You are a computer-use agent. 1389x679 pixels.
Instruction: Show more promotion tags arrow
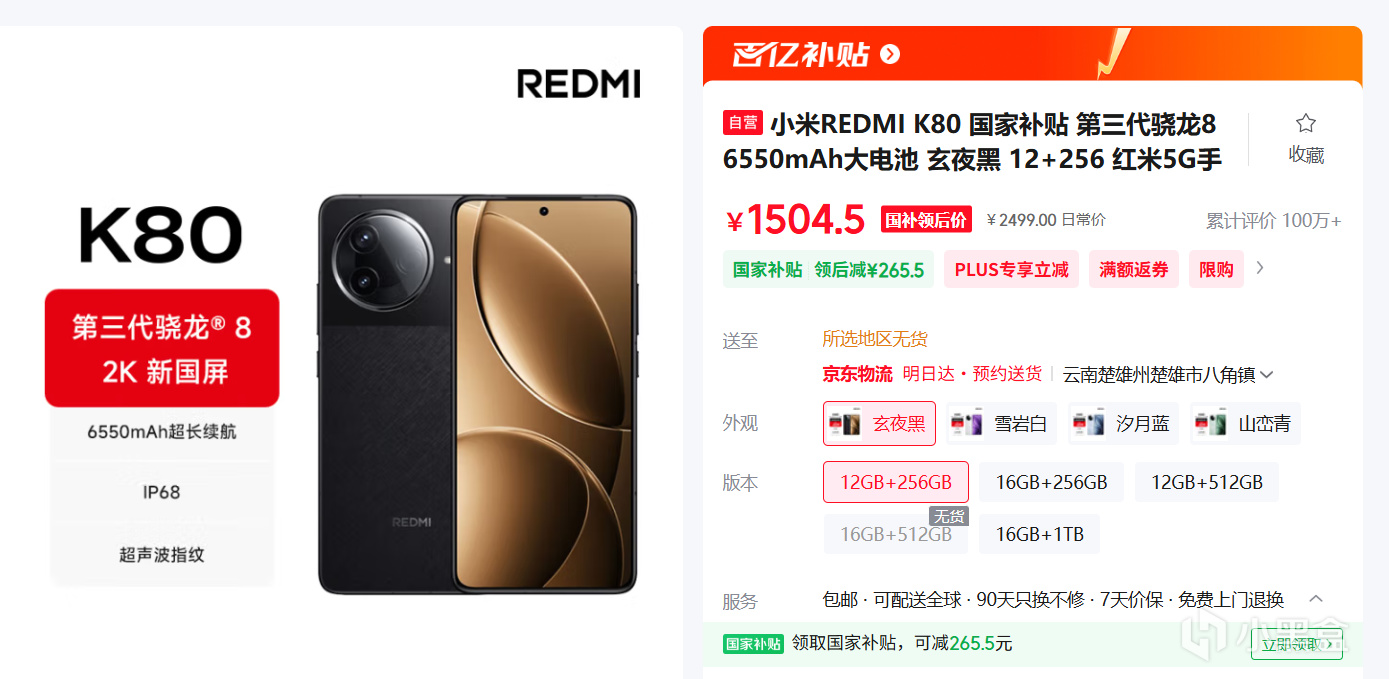1260,268
